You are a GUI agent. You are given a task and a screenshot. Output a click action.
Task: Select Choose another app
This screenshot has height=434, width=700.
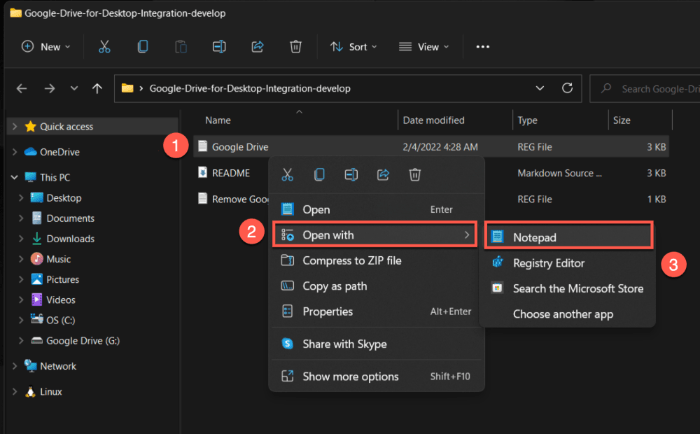[567, 314]
